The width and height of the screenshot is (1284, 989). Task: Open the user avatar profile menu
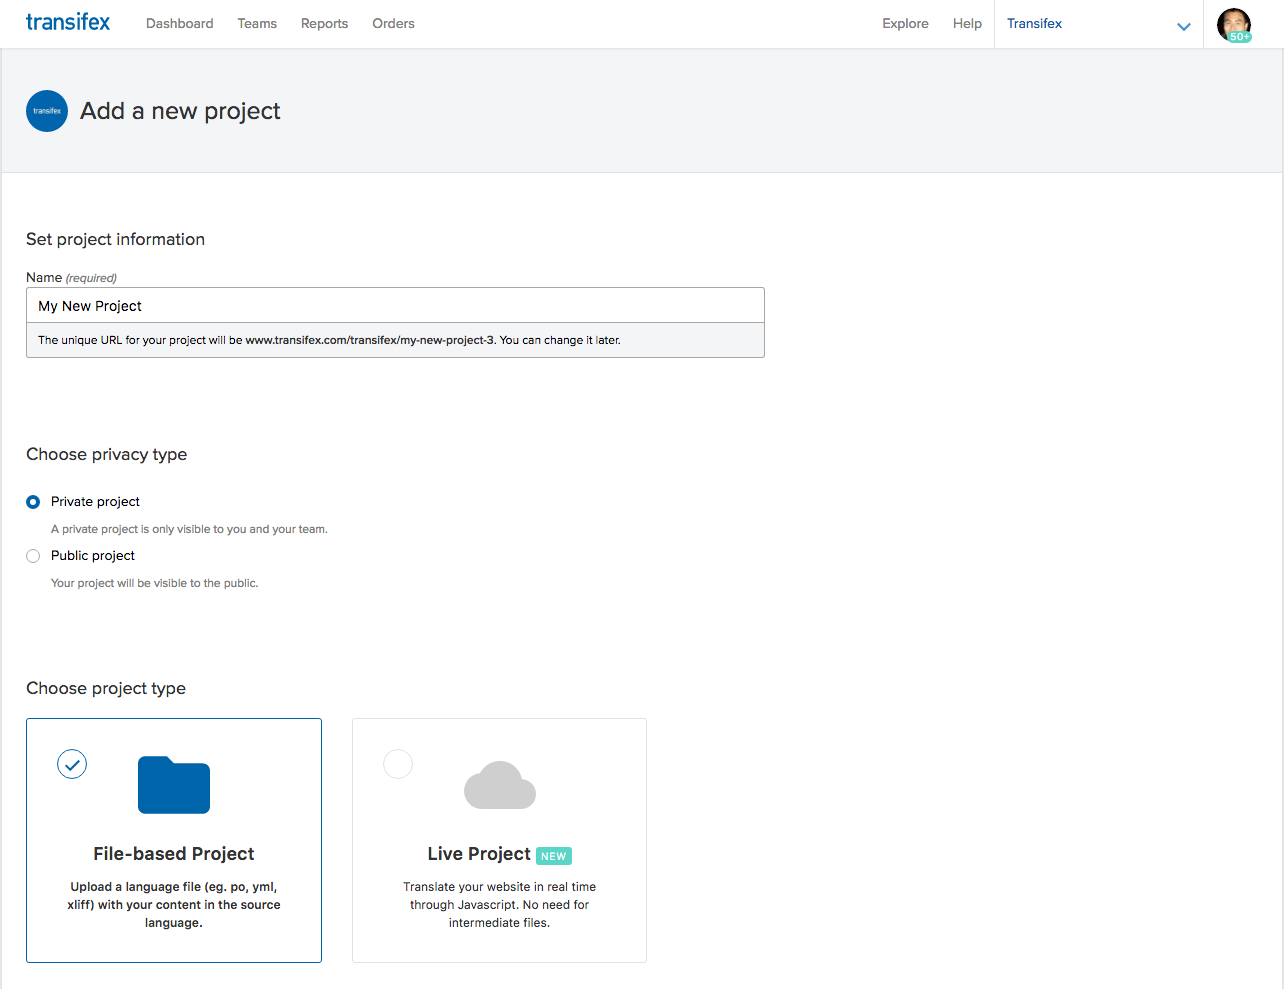click(x=1234, y=24)
